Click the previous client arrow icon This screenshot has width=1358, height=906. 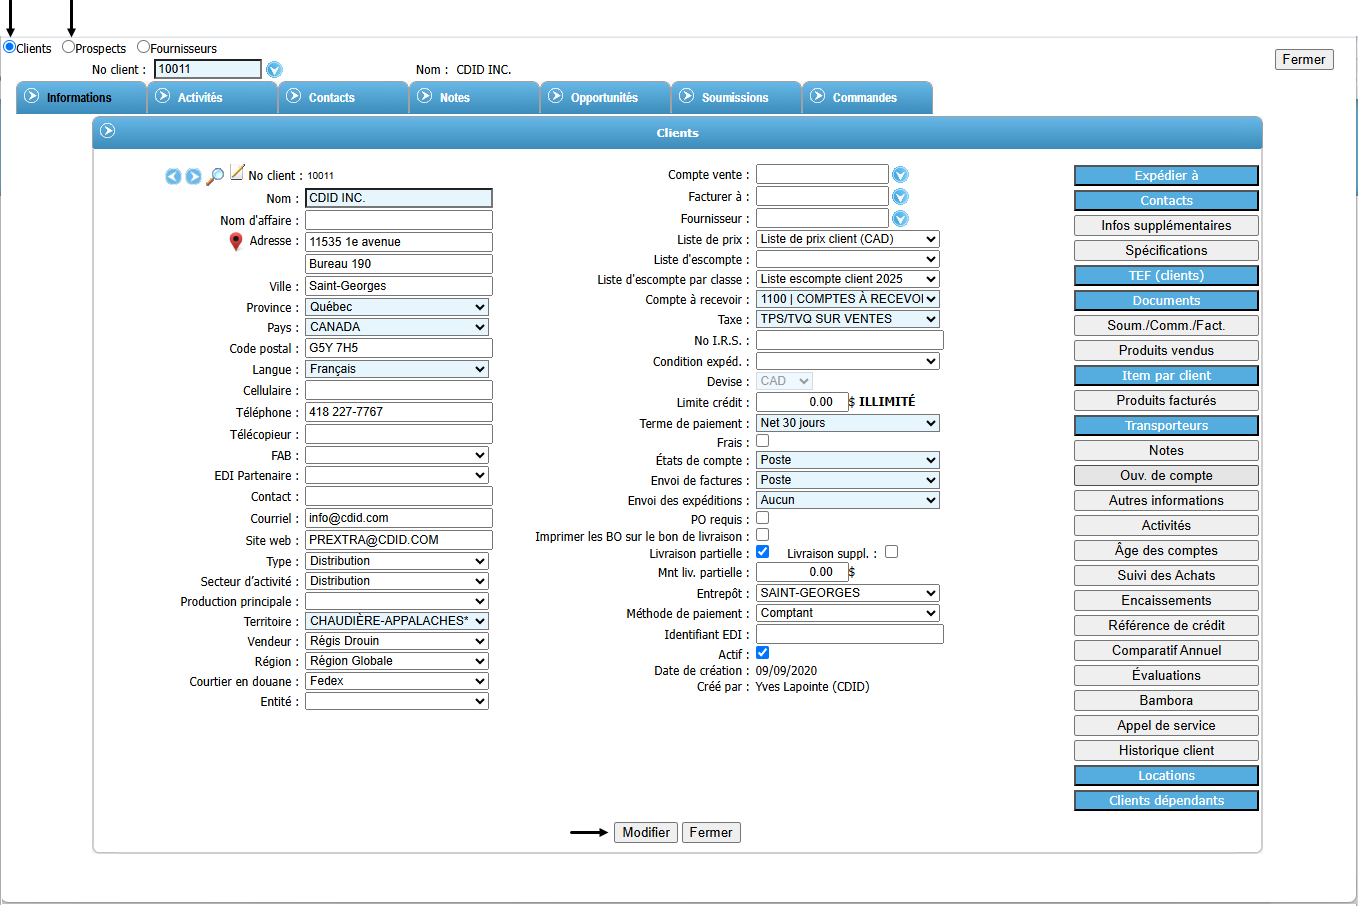(173, 177)
